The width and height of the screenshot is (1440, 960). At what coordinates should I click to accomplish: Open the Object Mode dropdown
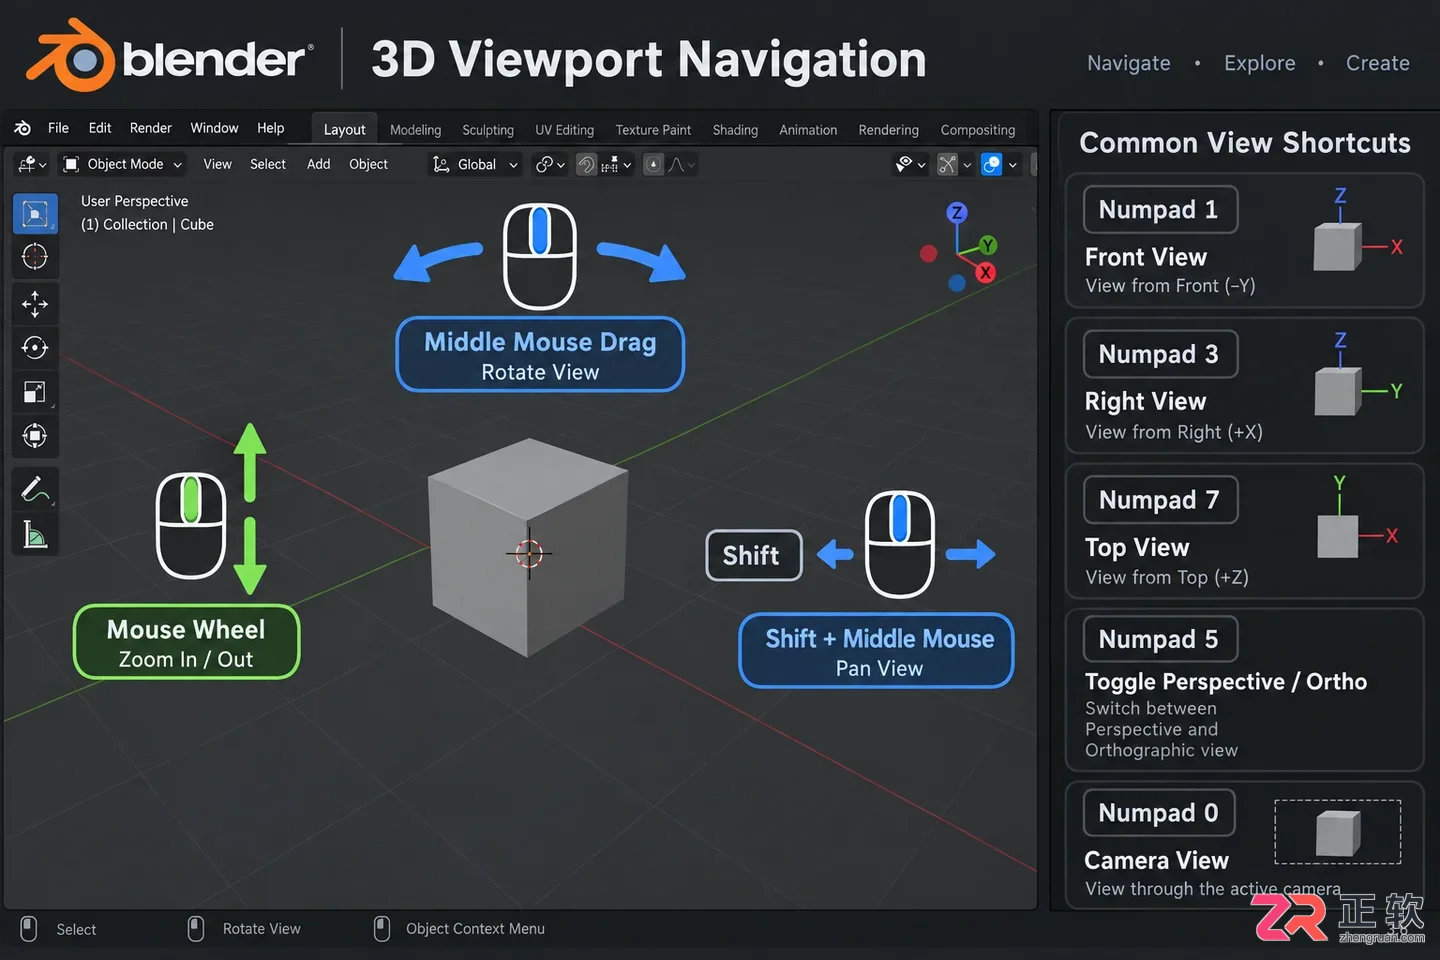(x=122, y=164)
